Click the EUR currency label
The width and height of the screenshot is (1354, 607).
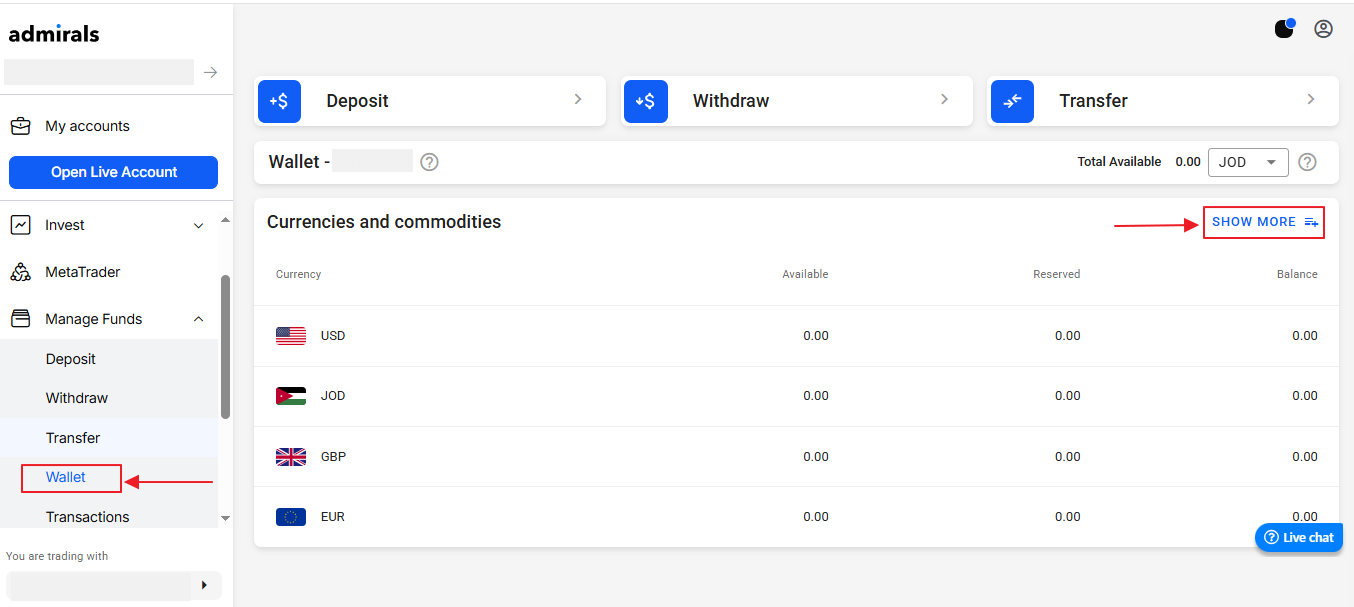pyautogui.click(x=333, y=517)
